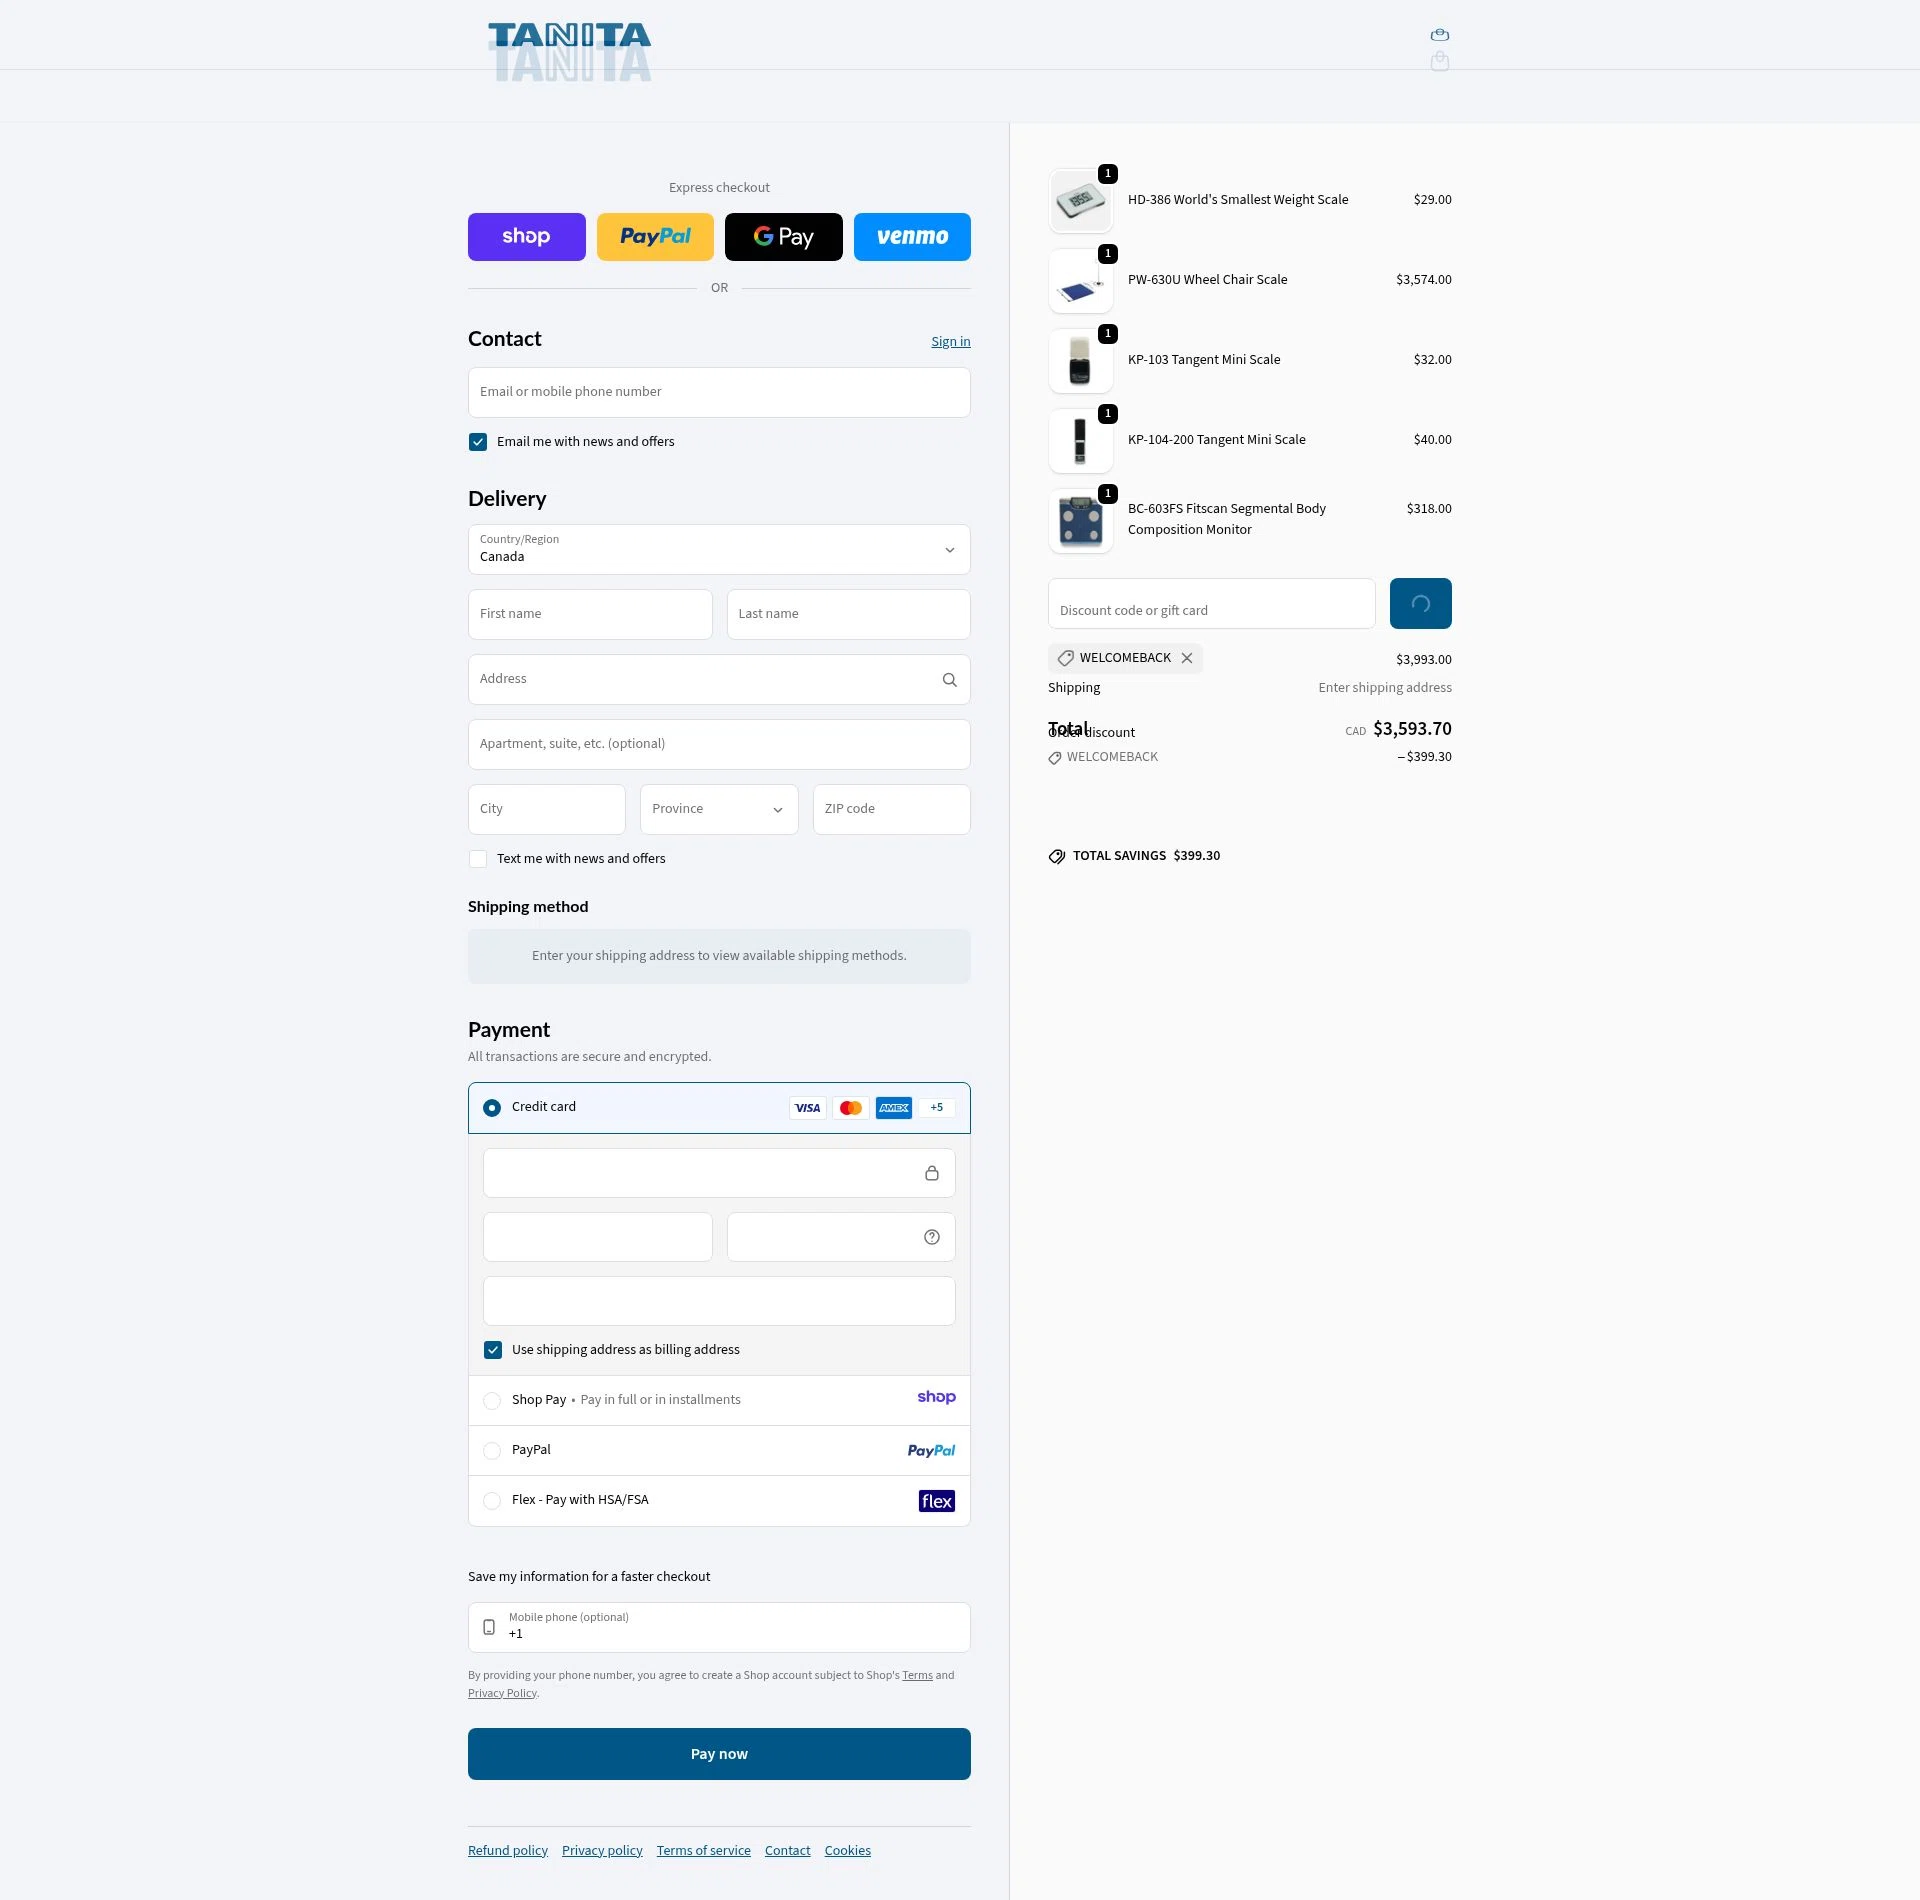Expand the Province dropdown
This screenshot has width=1920, height=1900.
click(718, 809)
